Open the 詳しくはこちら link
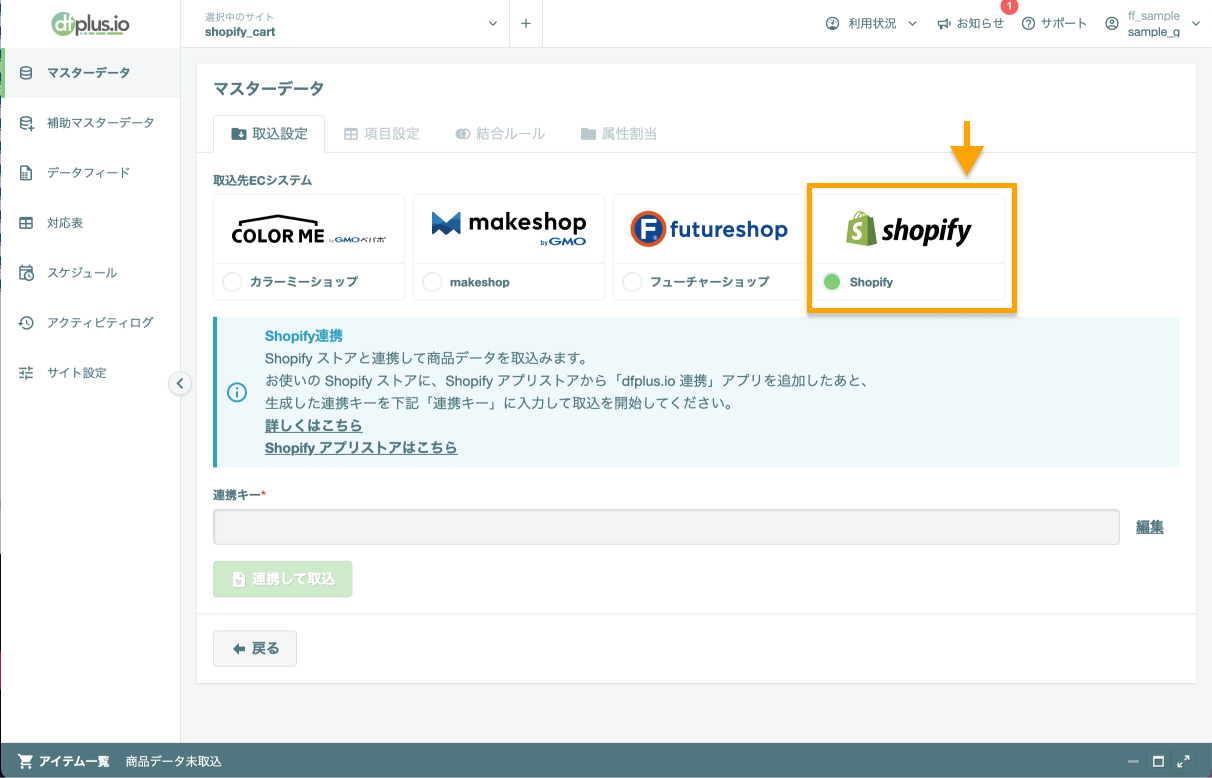 (314, 426)
